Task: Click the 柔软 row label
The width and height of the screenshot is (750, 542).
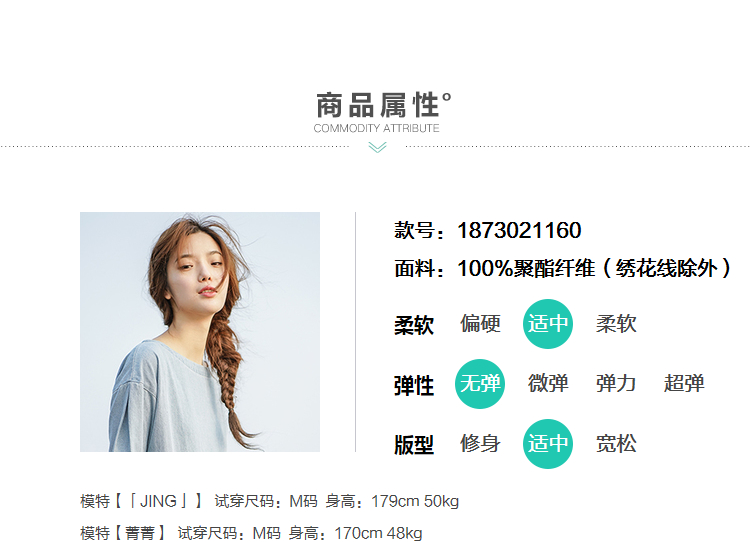Action: [414, 325]
